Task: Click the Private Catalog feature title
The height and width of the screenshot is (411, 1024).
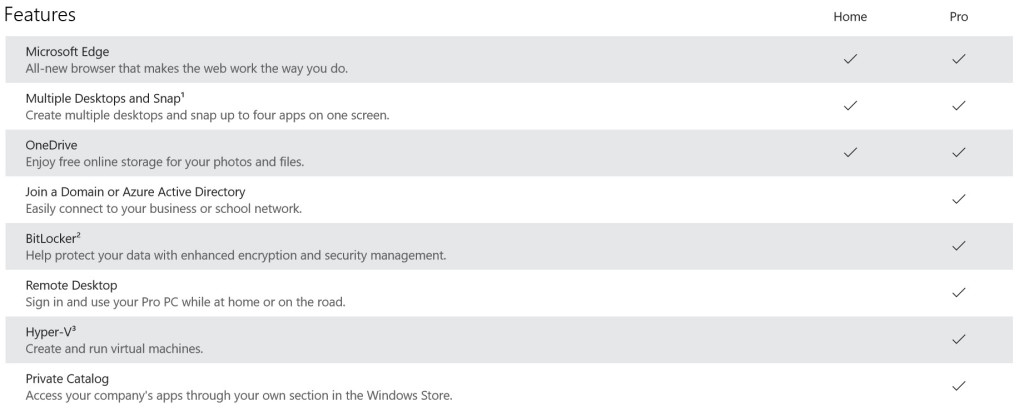Action: click(67, 378)
